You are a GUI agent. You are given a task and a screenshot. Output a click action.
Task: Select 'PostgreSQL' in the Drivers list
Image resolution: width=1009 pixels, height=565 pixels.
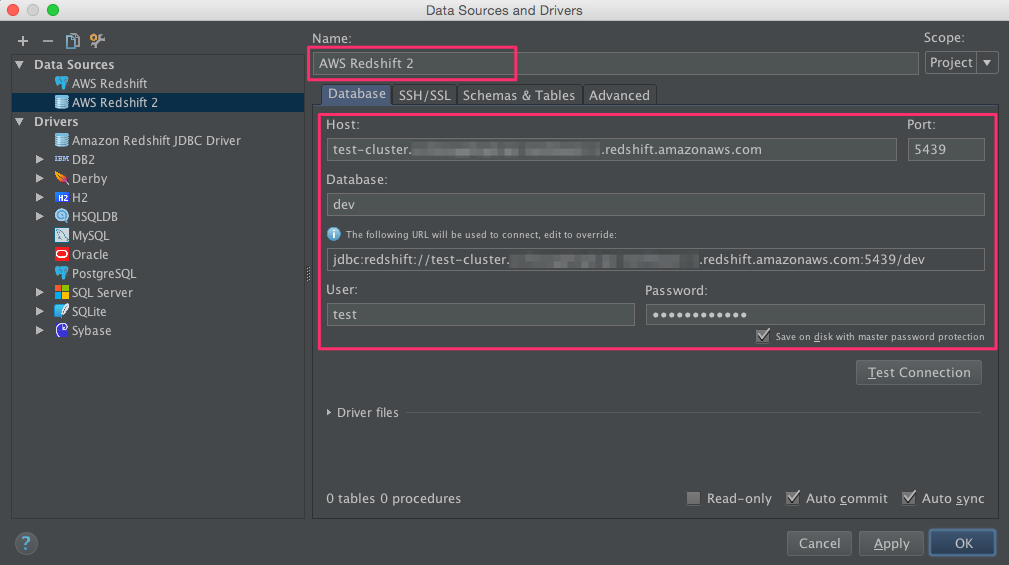[x=158, y=273]
